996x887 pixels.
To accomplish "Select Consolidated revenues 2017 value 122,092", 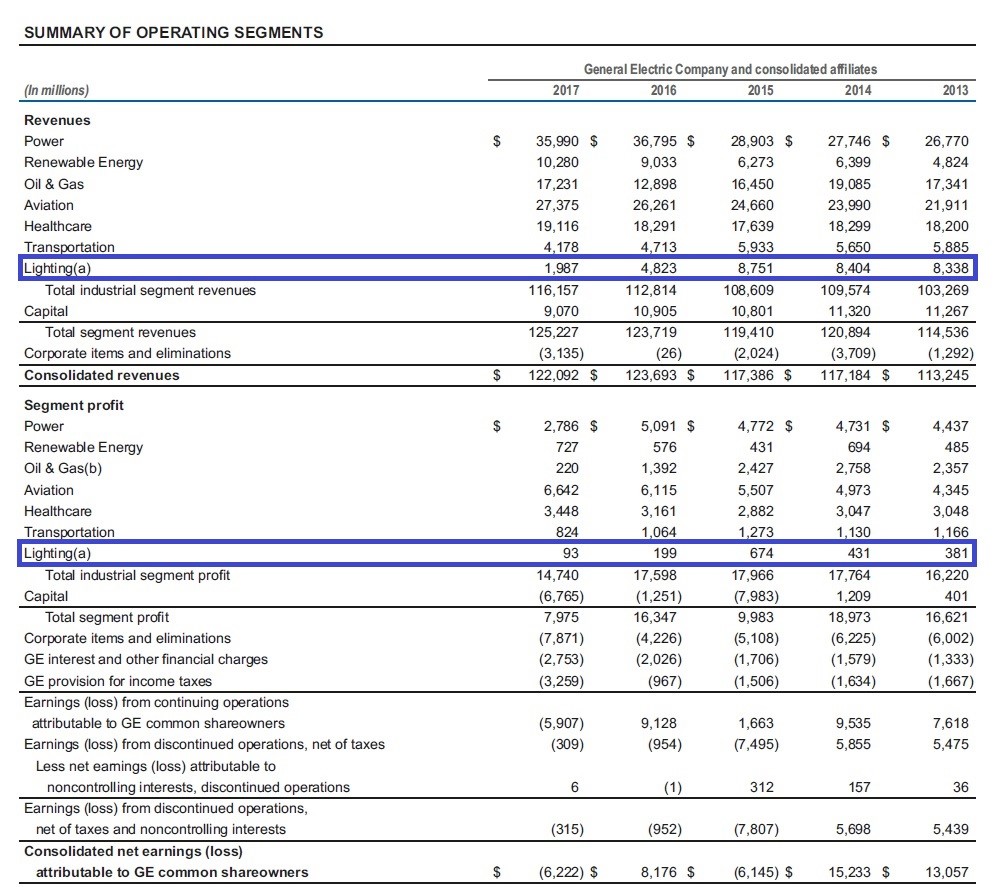I will point(553,376).
